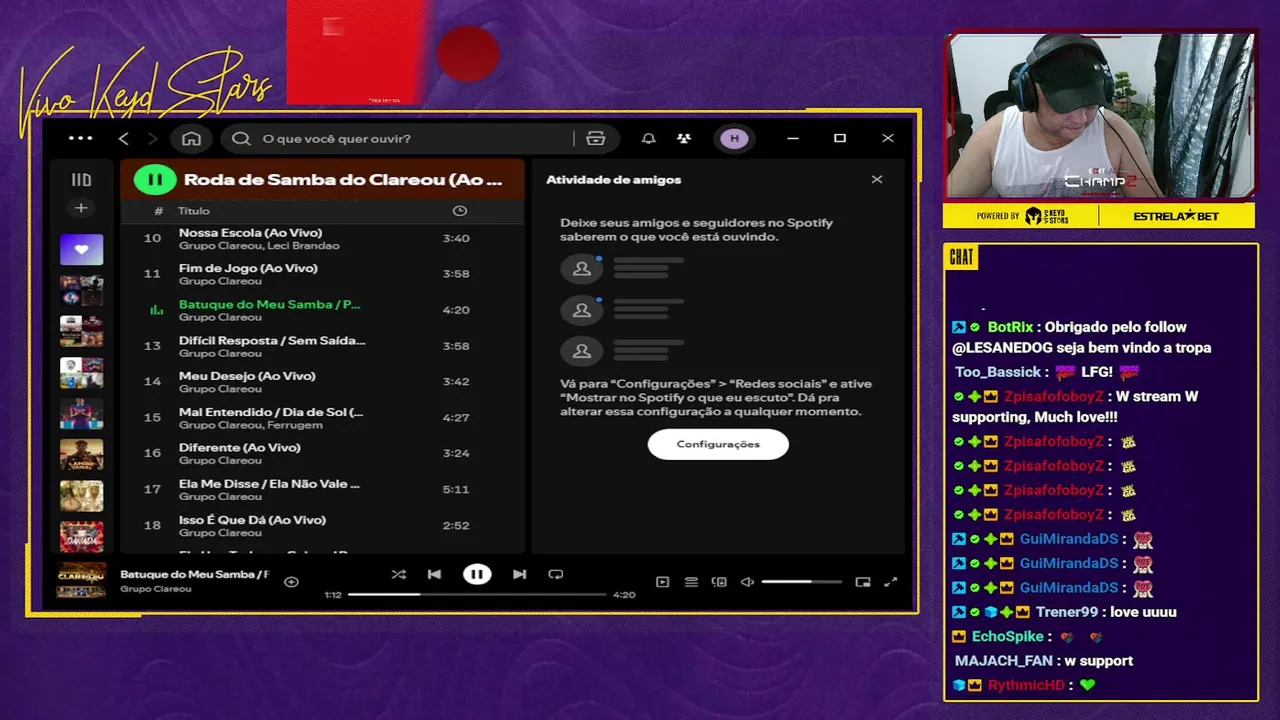Click MAJACH_FAN username in chat

[x=1004, y=661]
